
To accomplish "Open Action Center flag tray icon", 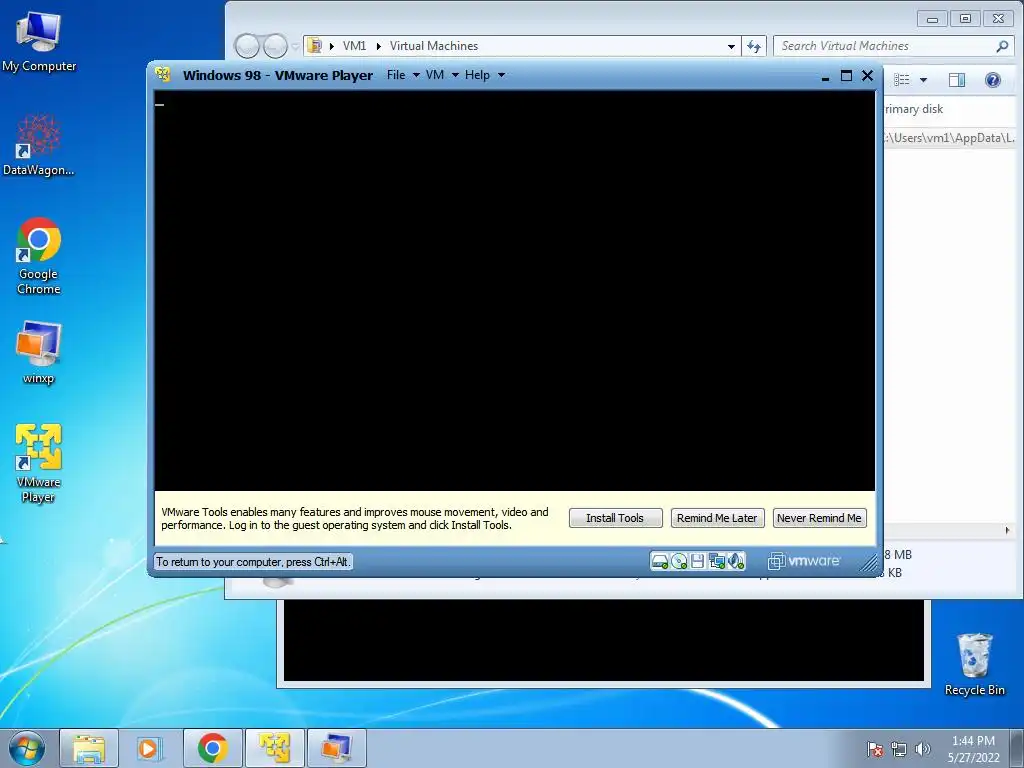I will pos(875,749).
